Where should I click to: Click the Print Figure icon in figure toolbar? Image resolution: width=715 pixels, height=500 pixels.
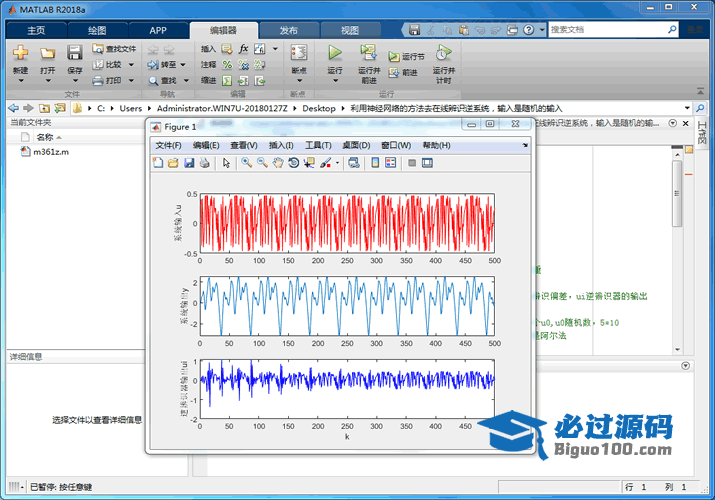pos(204,163)
